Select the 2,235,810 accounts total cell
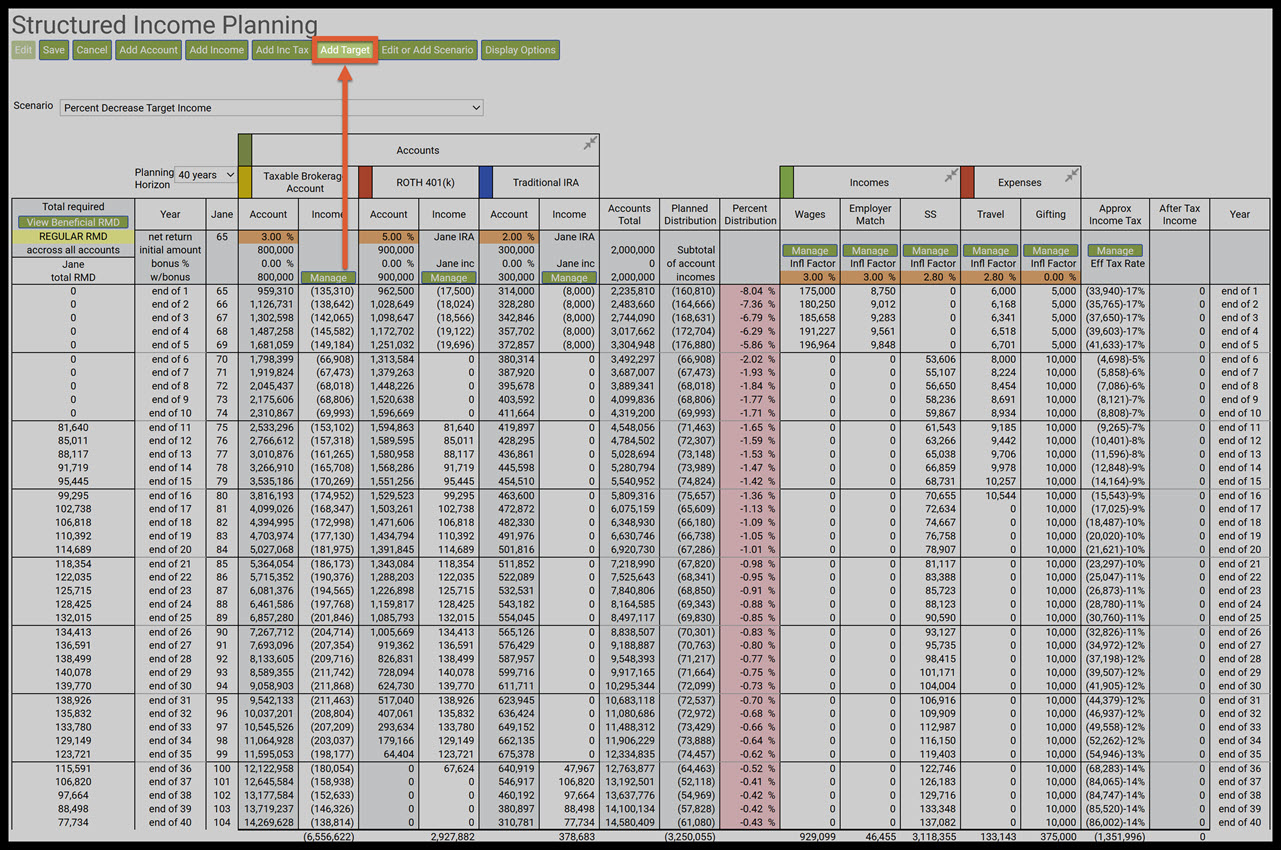The height and width of the screenshot is (850, 1281). click(x=629, y=291)
